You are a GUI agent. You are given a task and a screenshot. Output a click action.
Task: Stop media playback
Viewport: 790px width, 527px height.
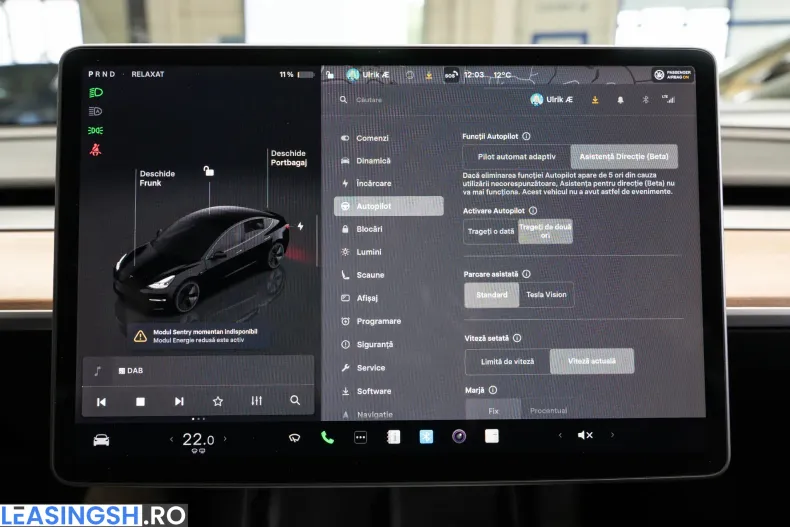click(140, 402)
